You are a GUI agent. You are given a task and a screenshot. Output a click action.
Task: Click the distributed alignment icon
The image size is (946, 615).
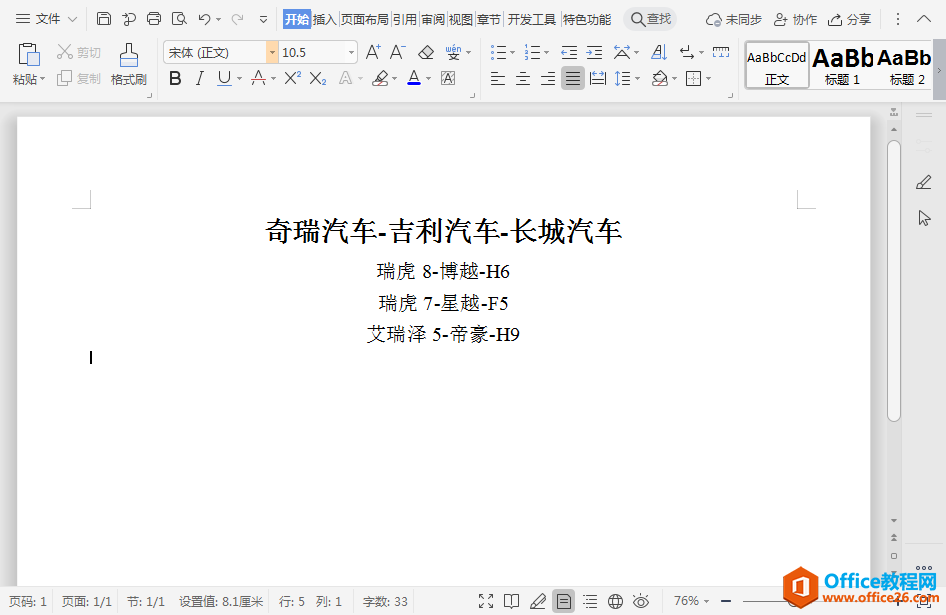pyautogui.click(x=598, y=78)
